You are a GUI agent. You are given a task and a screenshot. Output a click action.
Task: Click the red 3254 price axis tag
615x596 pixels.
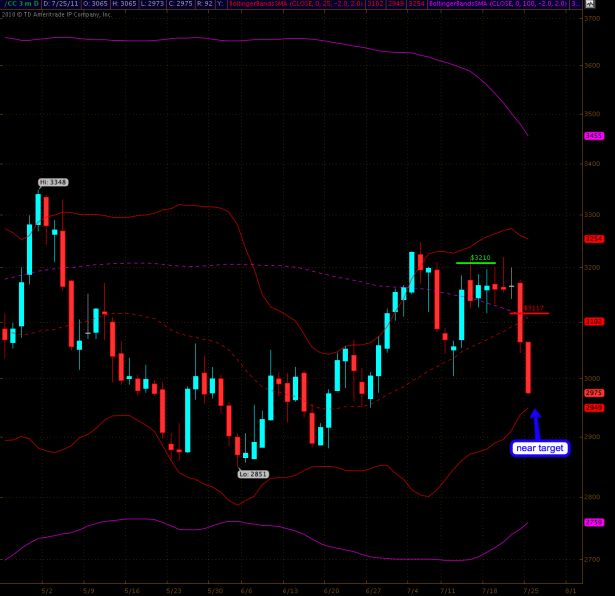(594, 239)
